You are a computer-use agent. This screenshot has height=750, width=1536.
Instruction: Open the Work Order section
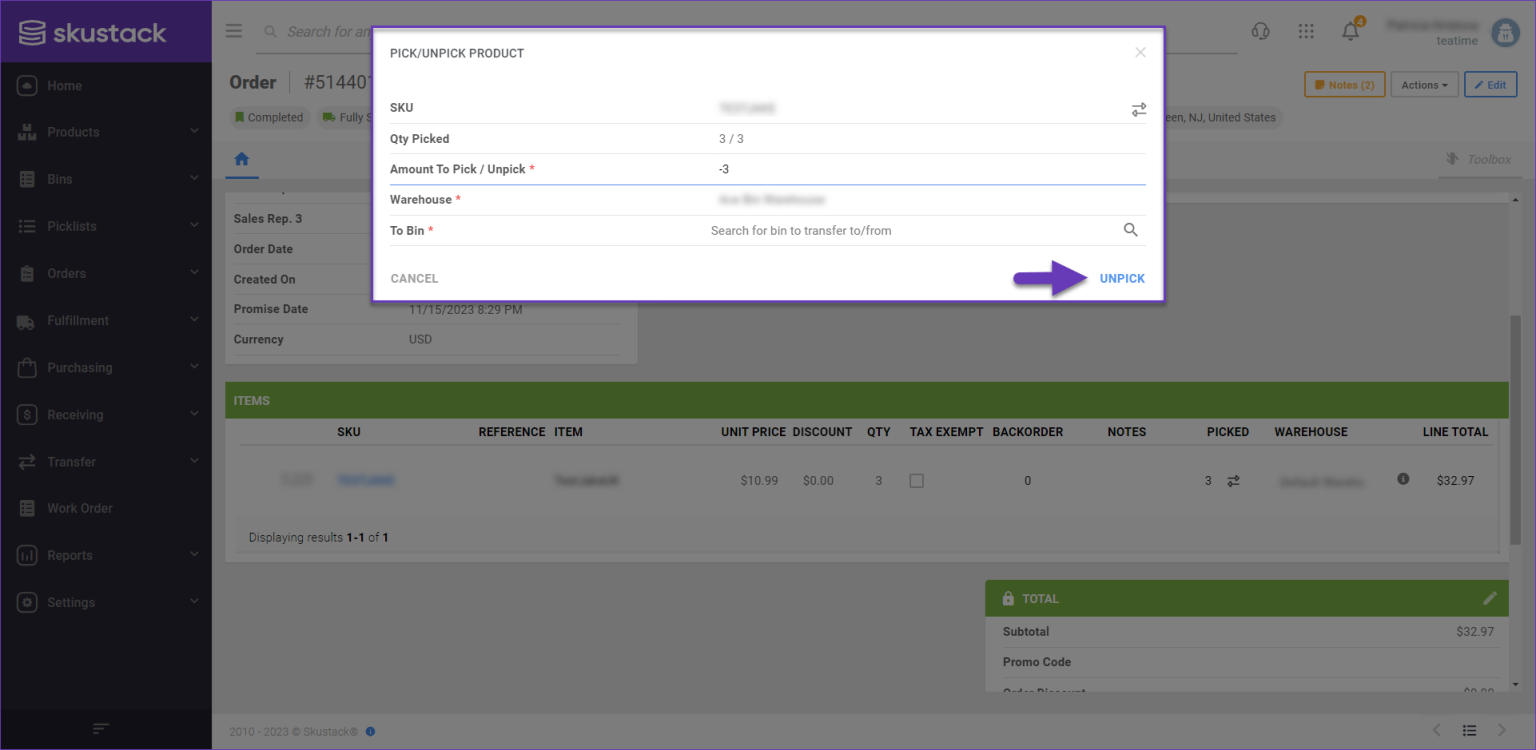(29, 508)
